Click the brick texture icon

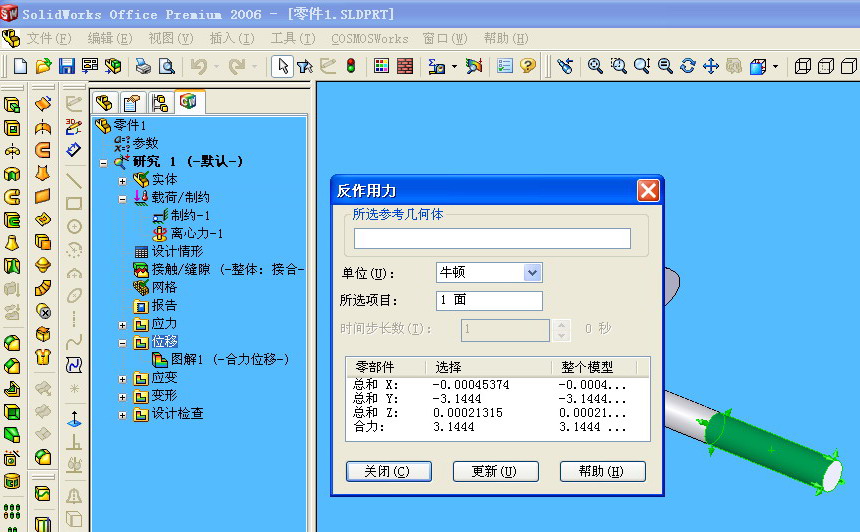(405, 66)
